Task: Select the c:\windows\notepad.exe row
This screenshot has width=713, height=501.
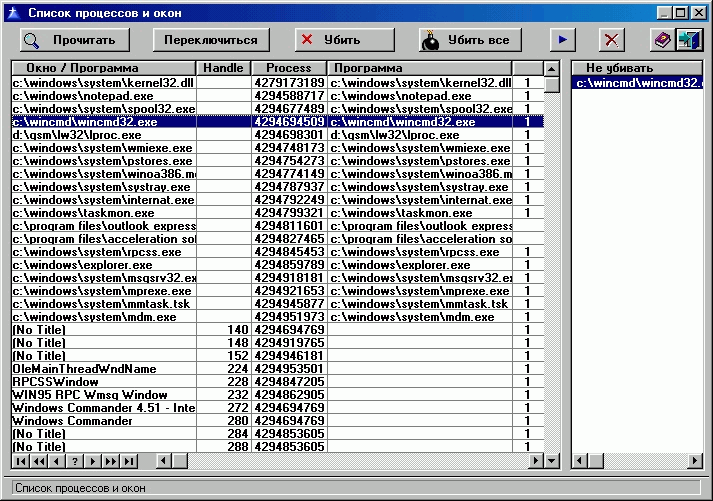Action: (x=104, y=95)
